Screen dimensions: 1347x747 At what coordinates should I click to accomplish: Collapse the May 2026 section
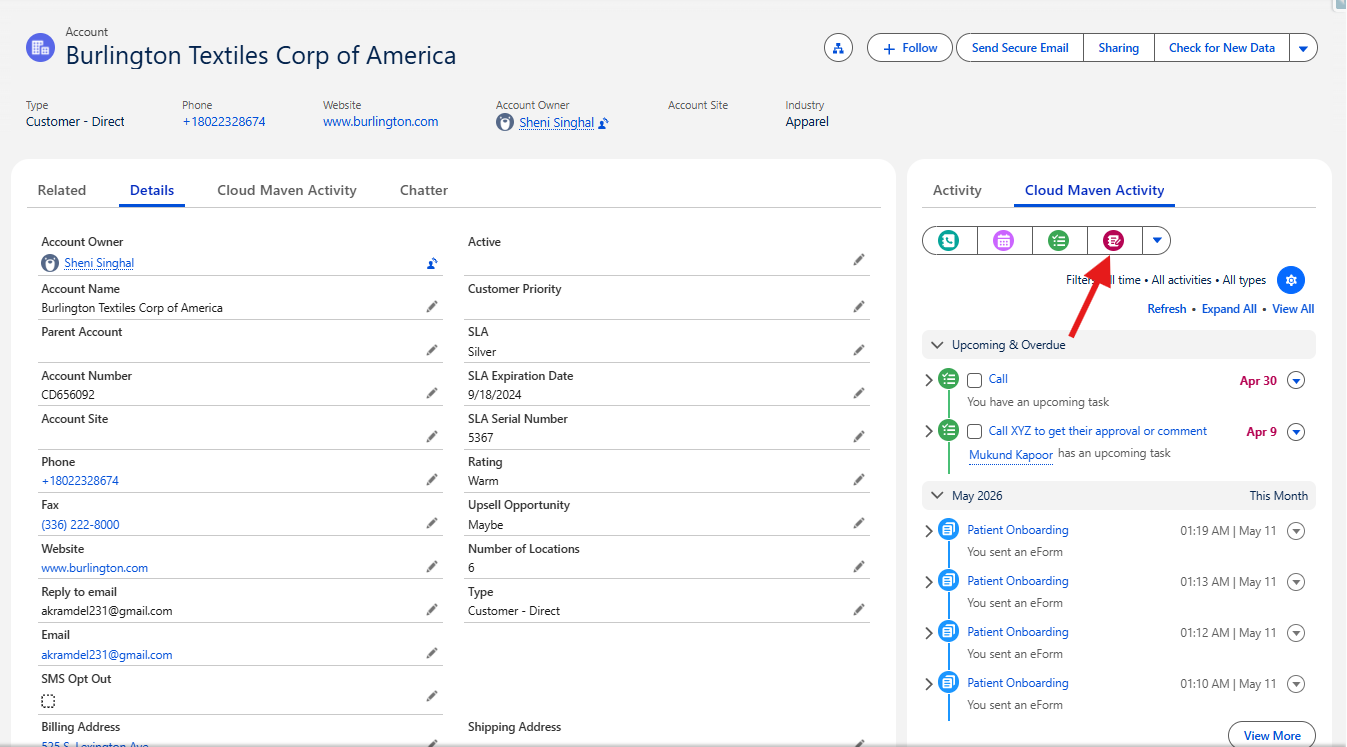coord(937,496)
